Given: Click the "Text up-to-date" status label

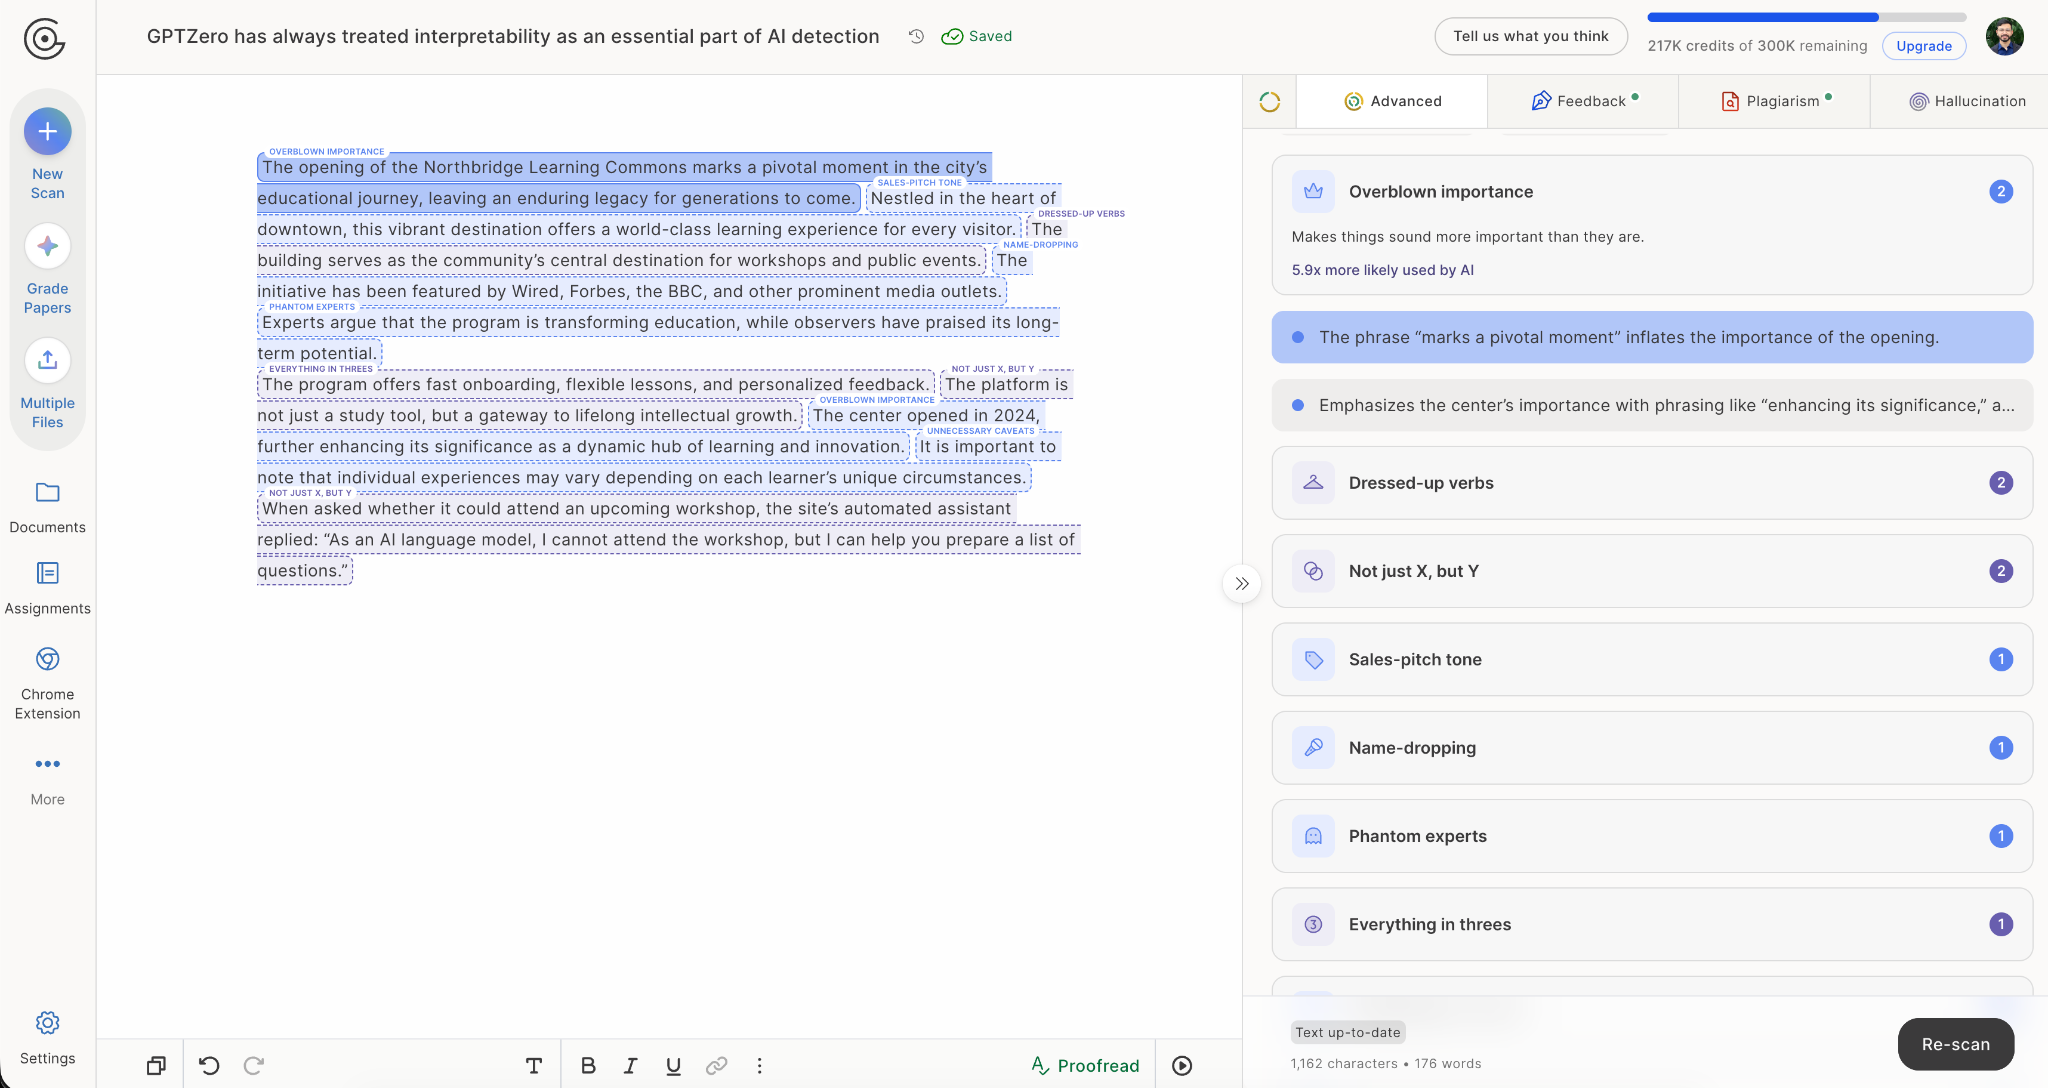Looking at the screenshot, I should click(x=1347, y=1032).
